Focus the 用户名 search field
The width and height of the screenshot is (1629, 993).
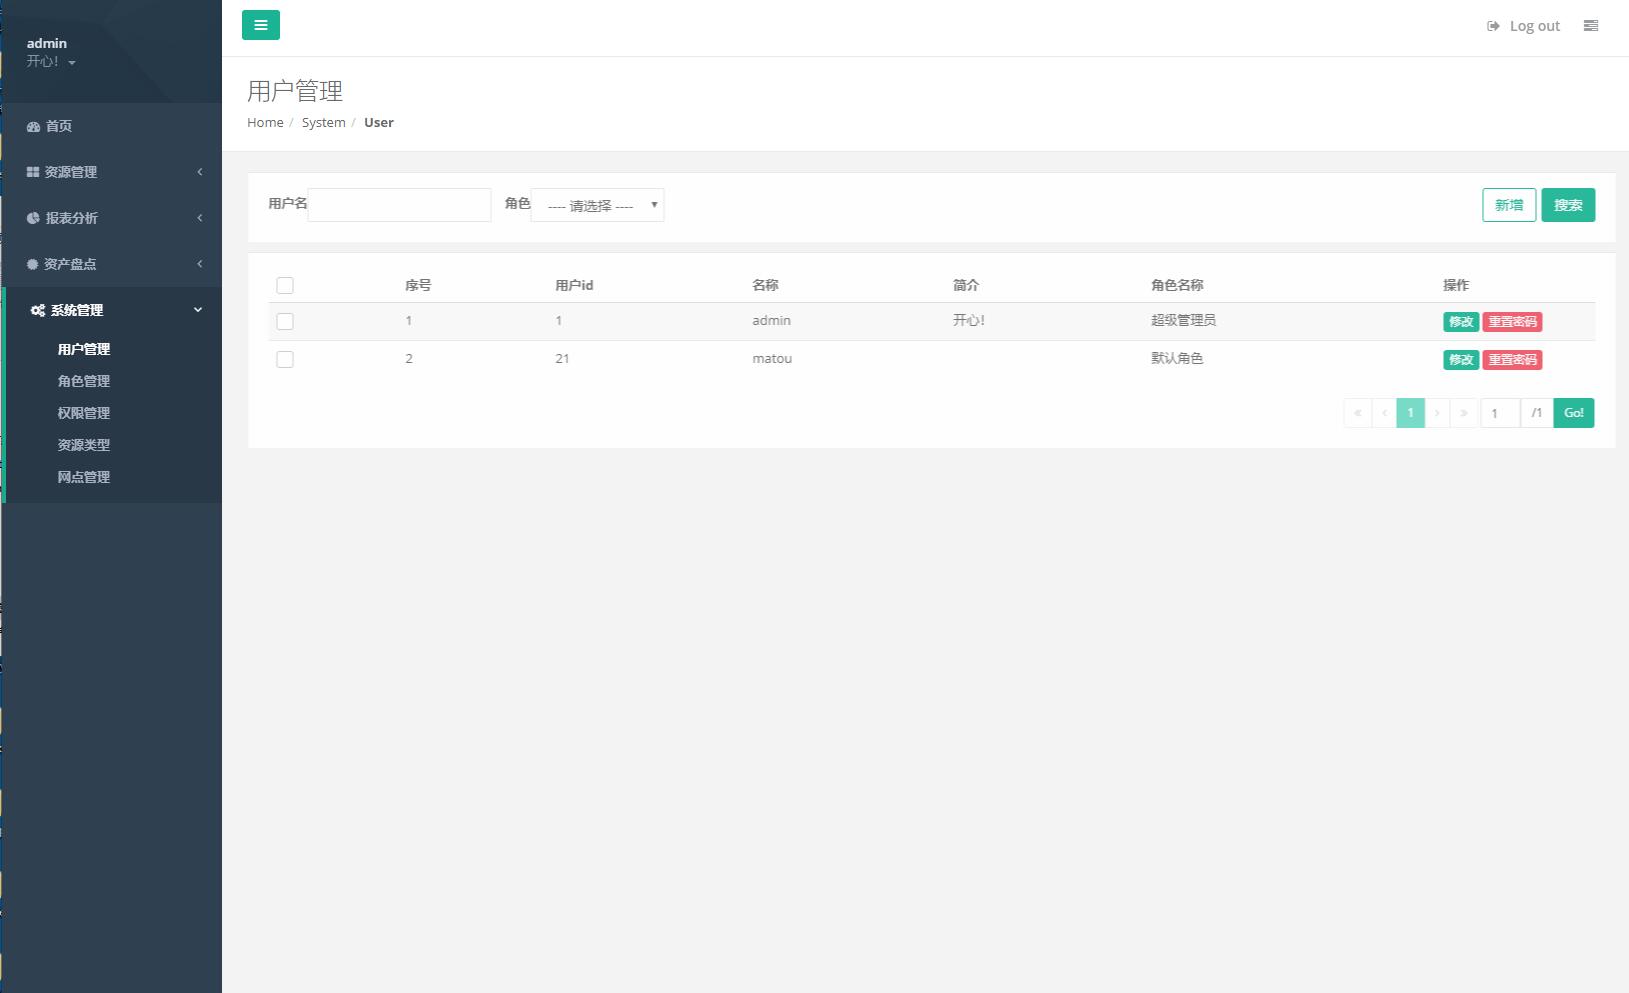point(399,205)
